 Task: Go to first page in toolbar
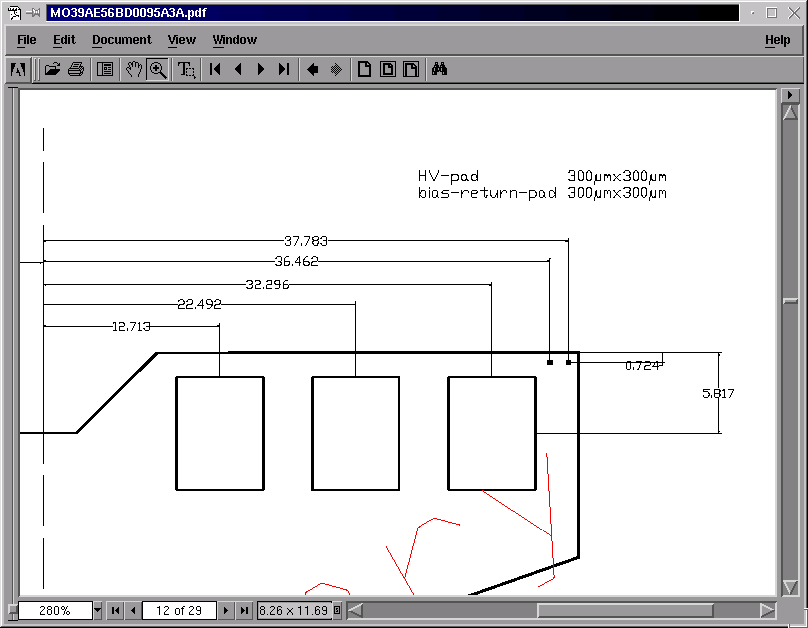(x=215, y=69)
